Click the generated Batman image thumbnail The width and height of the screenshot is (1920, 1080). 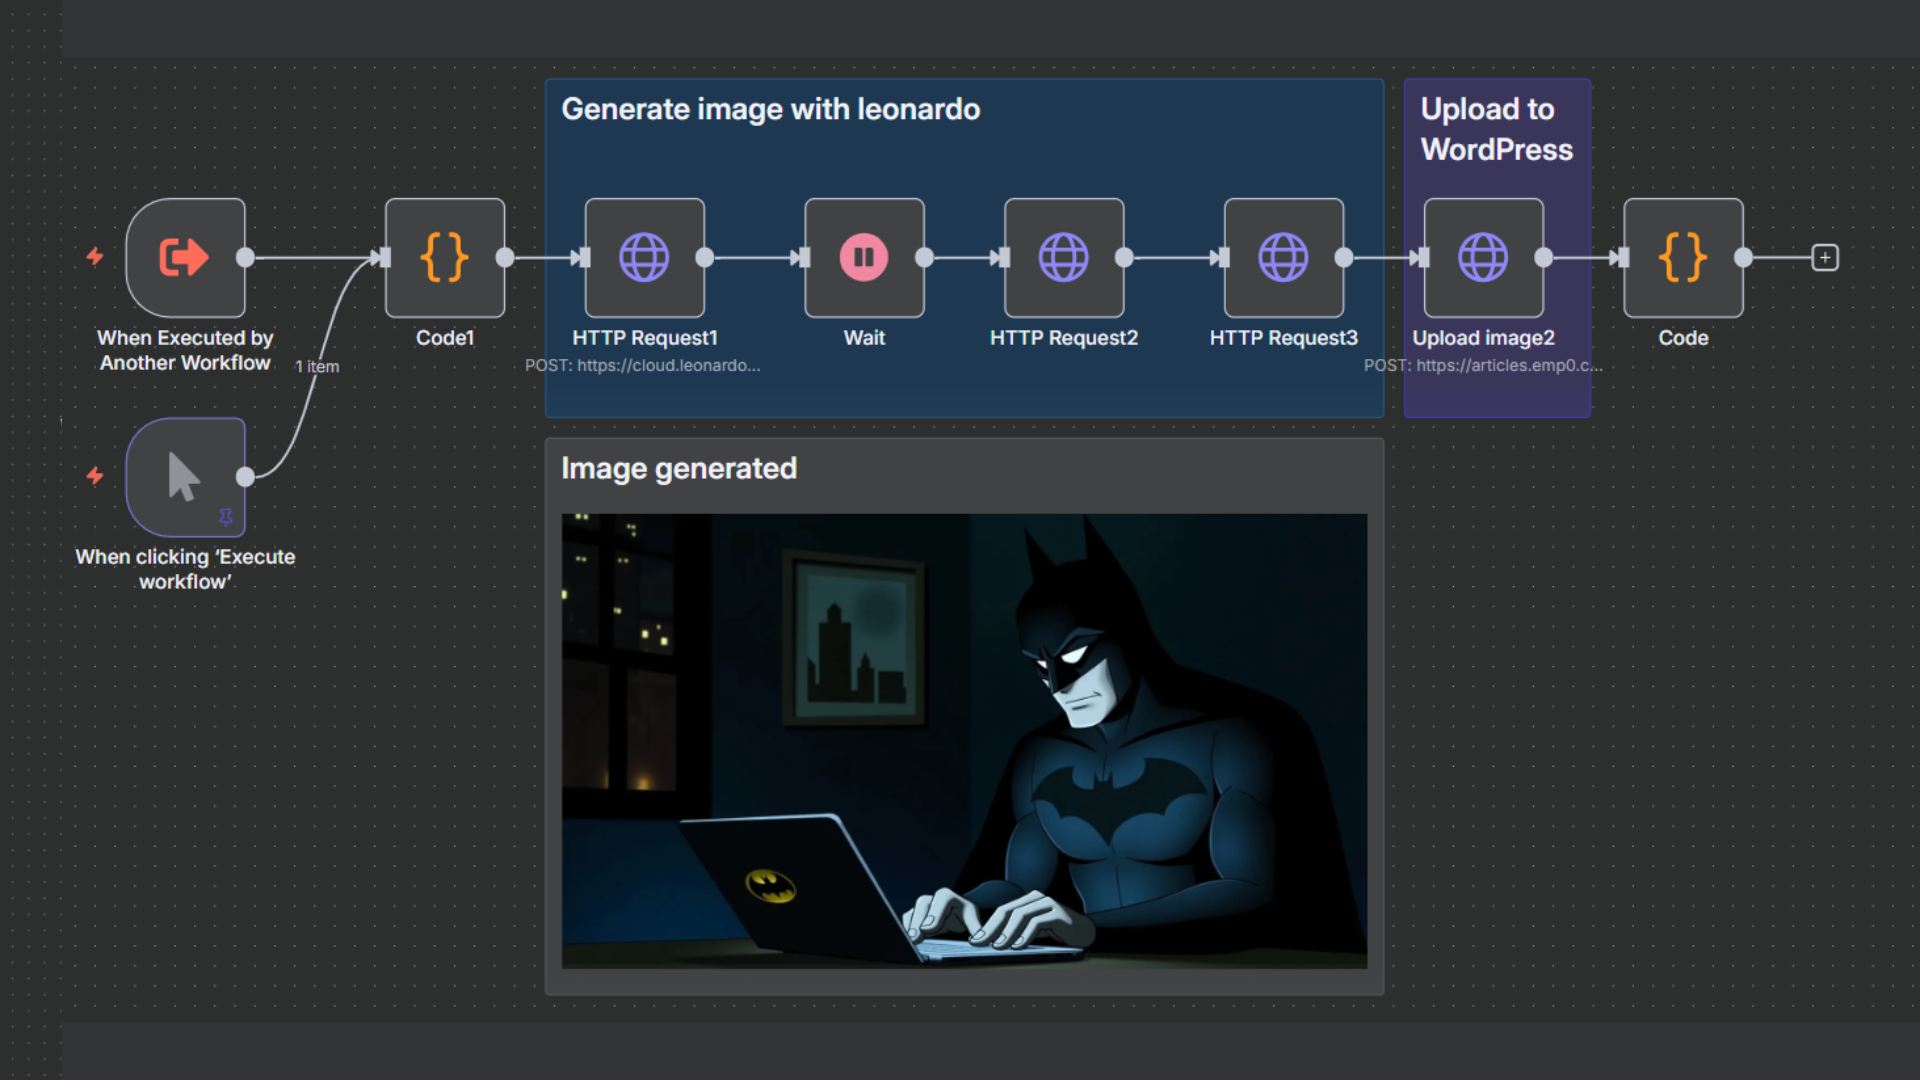coord(964,741)
